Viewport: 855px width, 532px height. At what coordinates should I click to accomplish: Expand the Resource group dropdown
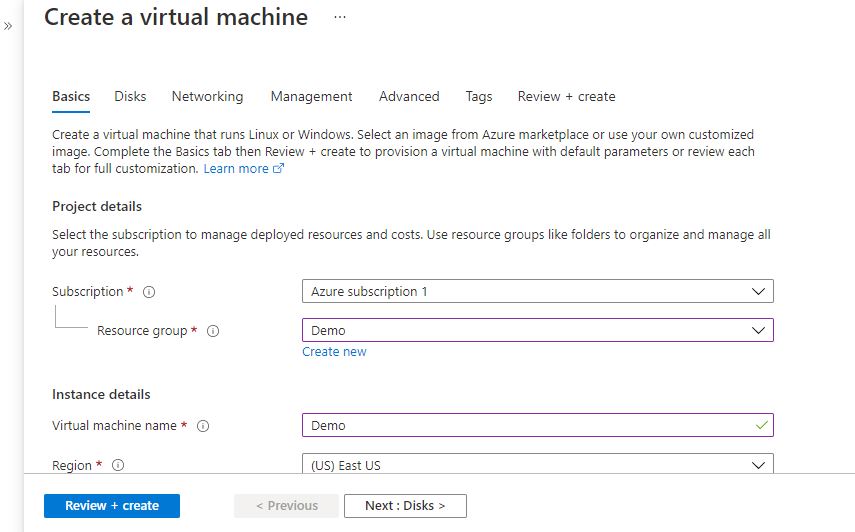pos(537,330)
